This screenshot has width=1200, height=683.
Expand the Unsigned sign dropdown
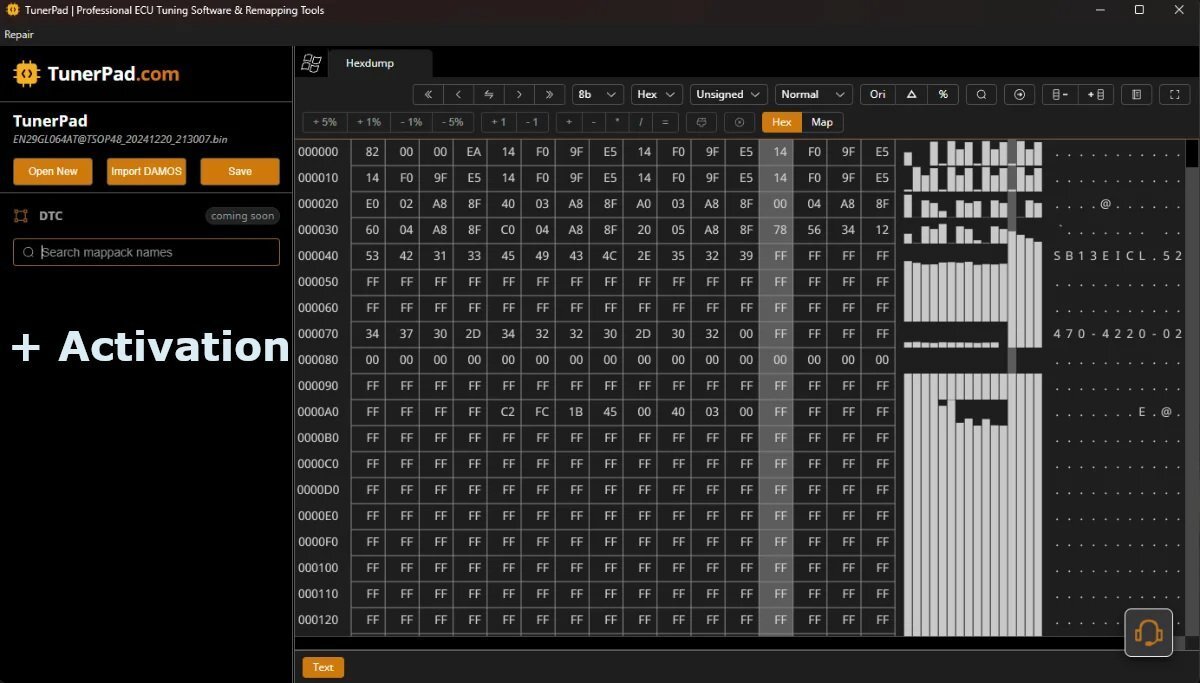click(729, 95)
